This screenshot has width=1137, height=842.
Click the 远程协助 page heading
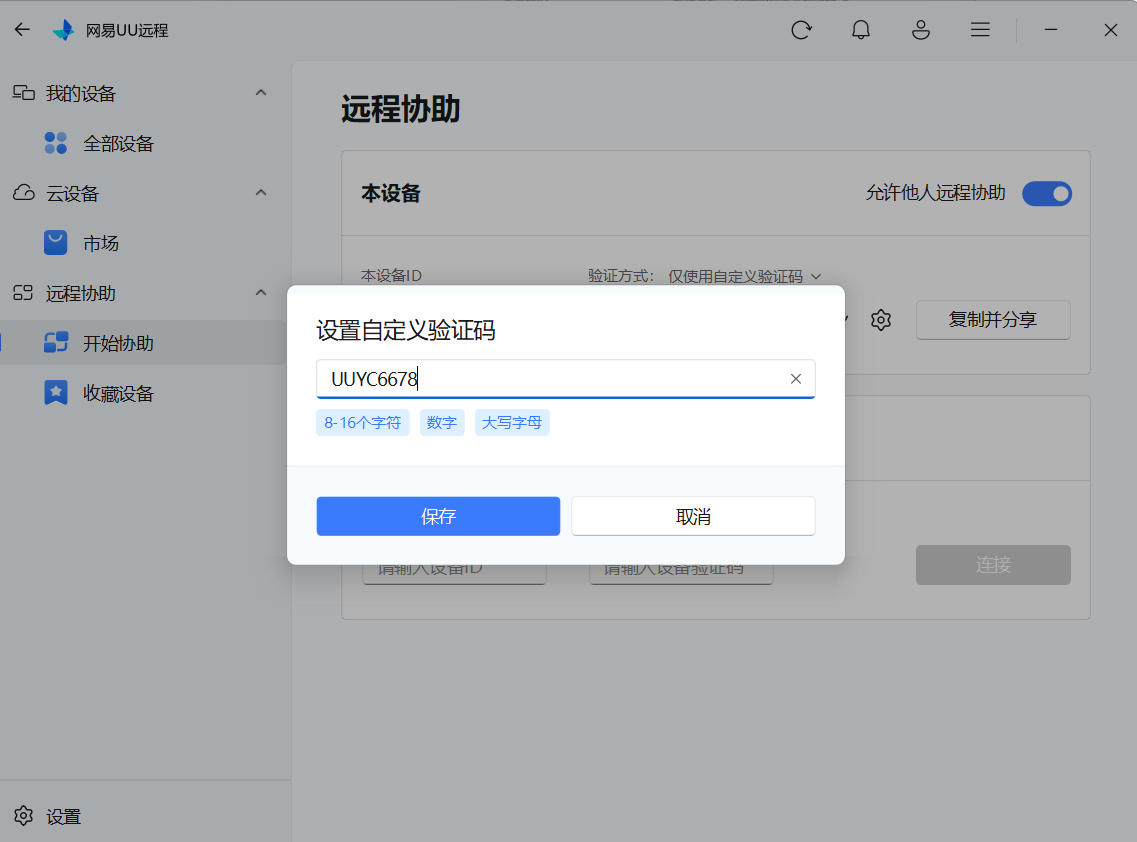pos(401,110)
